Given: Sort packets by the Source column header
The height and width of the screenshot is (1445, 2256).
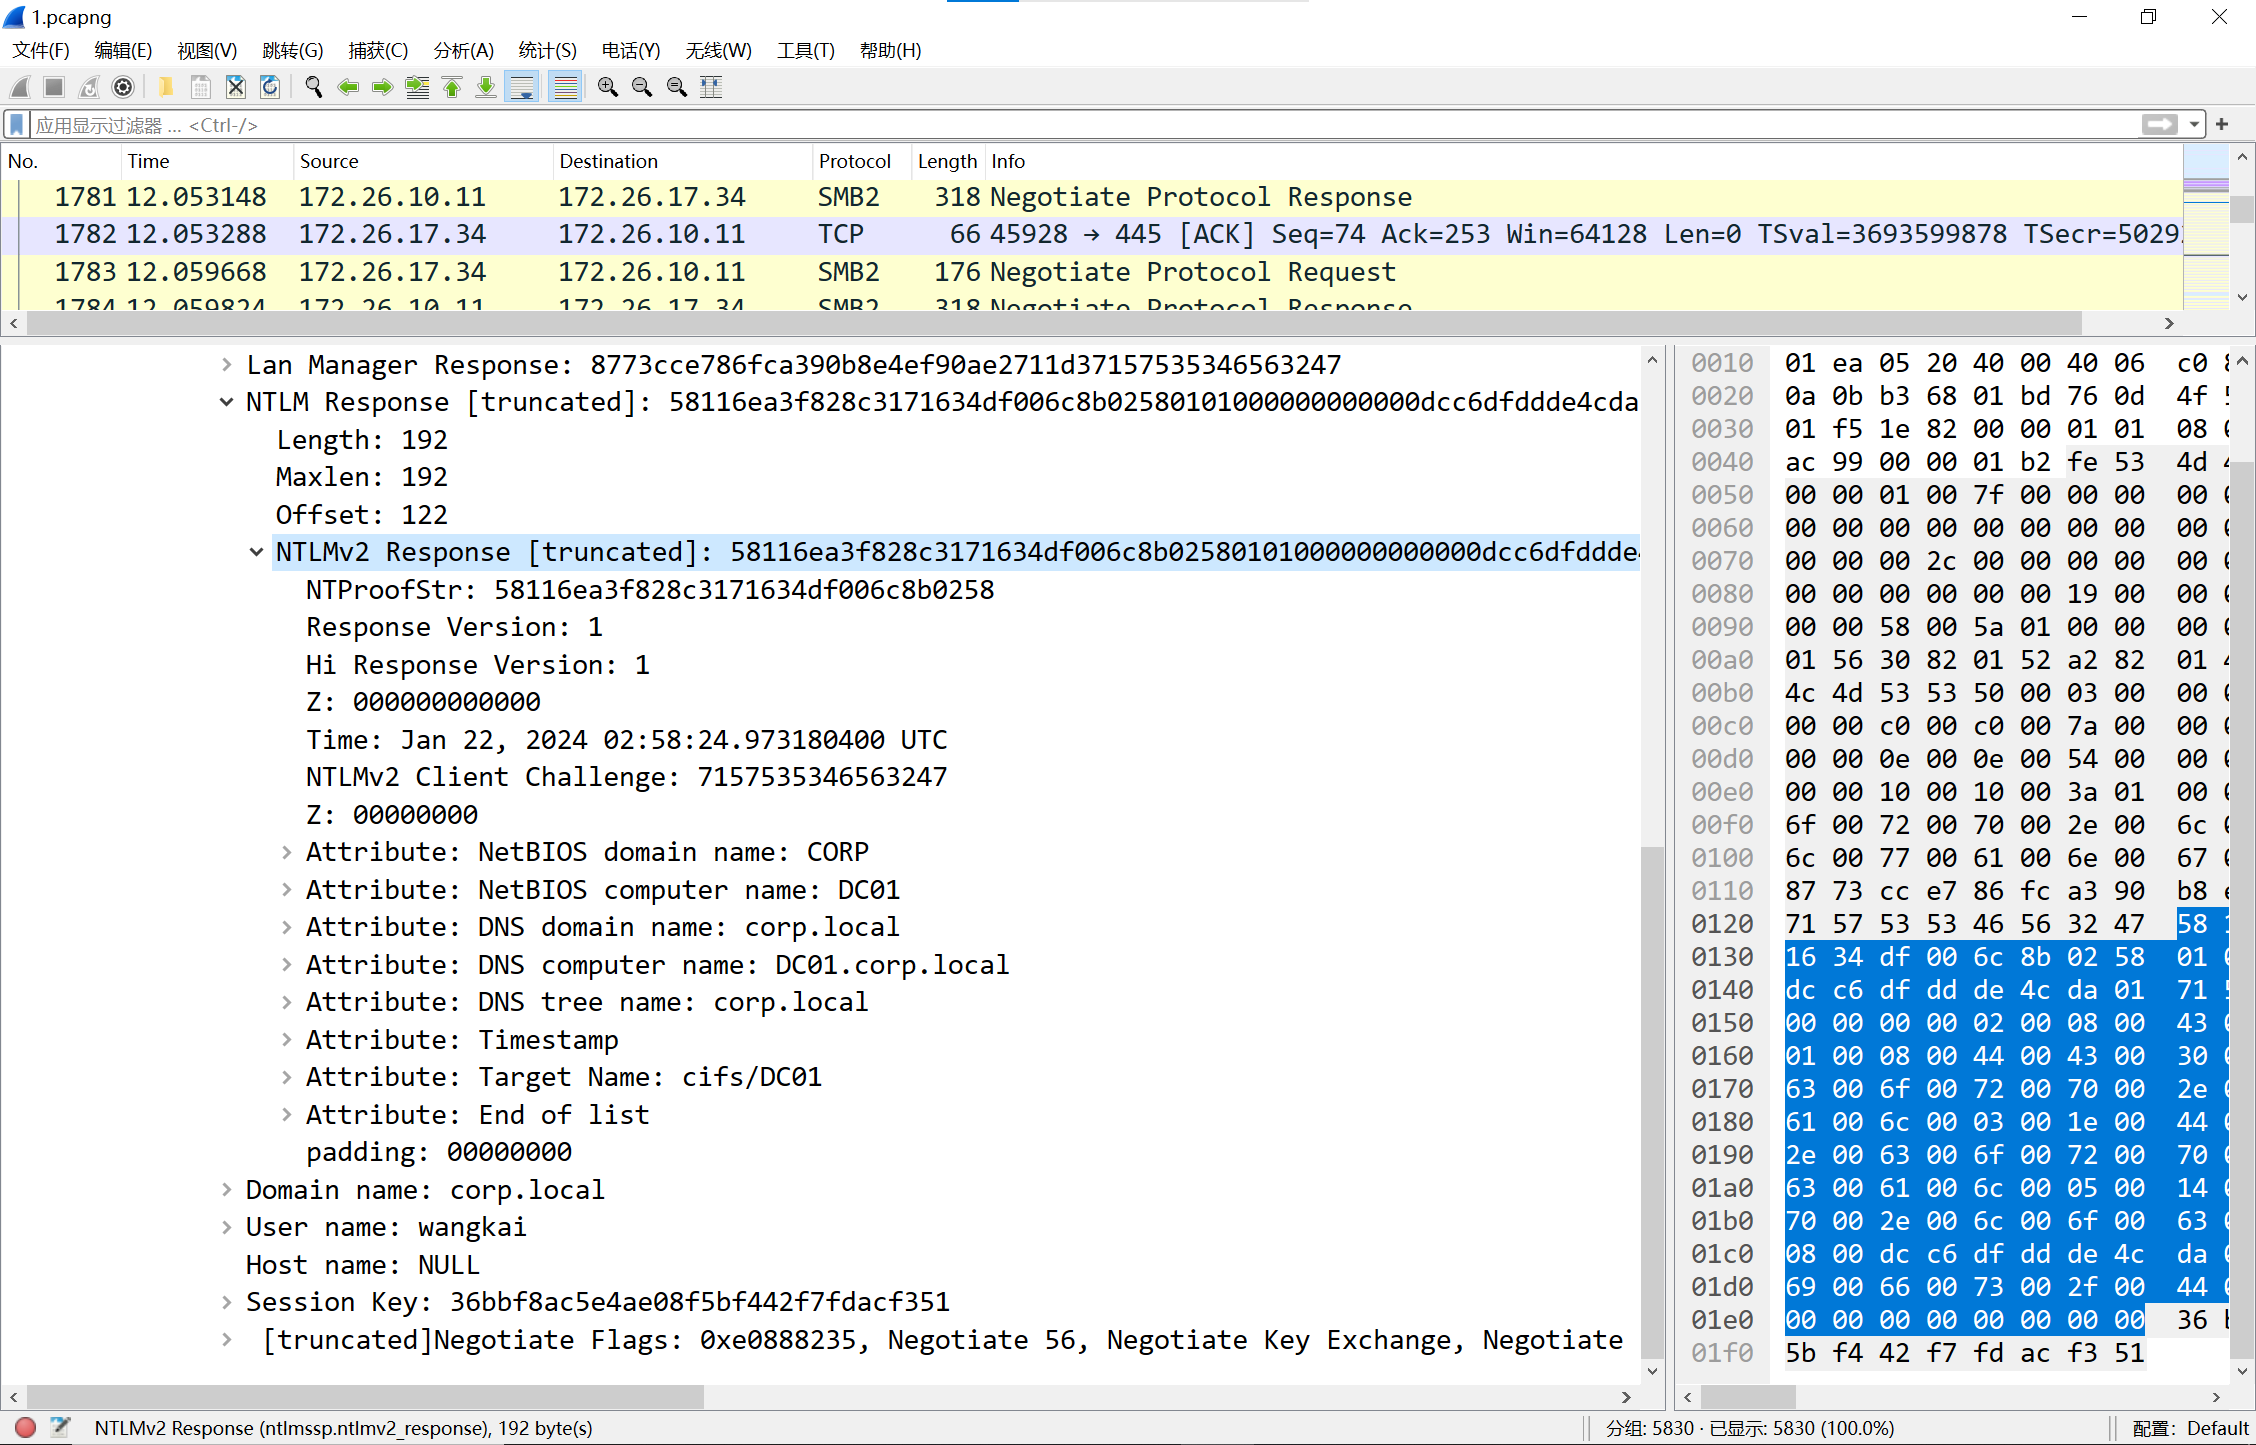Looking at the screenshot, I should pyautogui.click(x=423, y=161).
